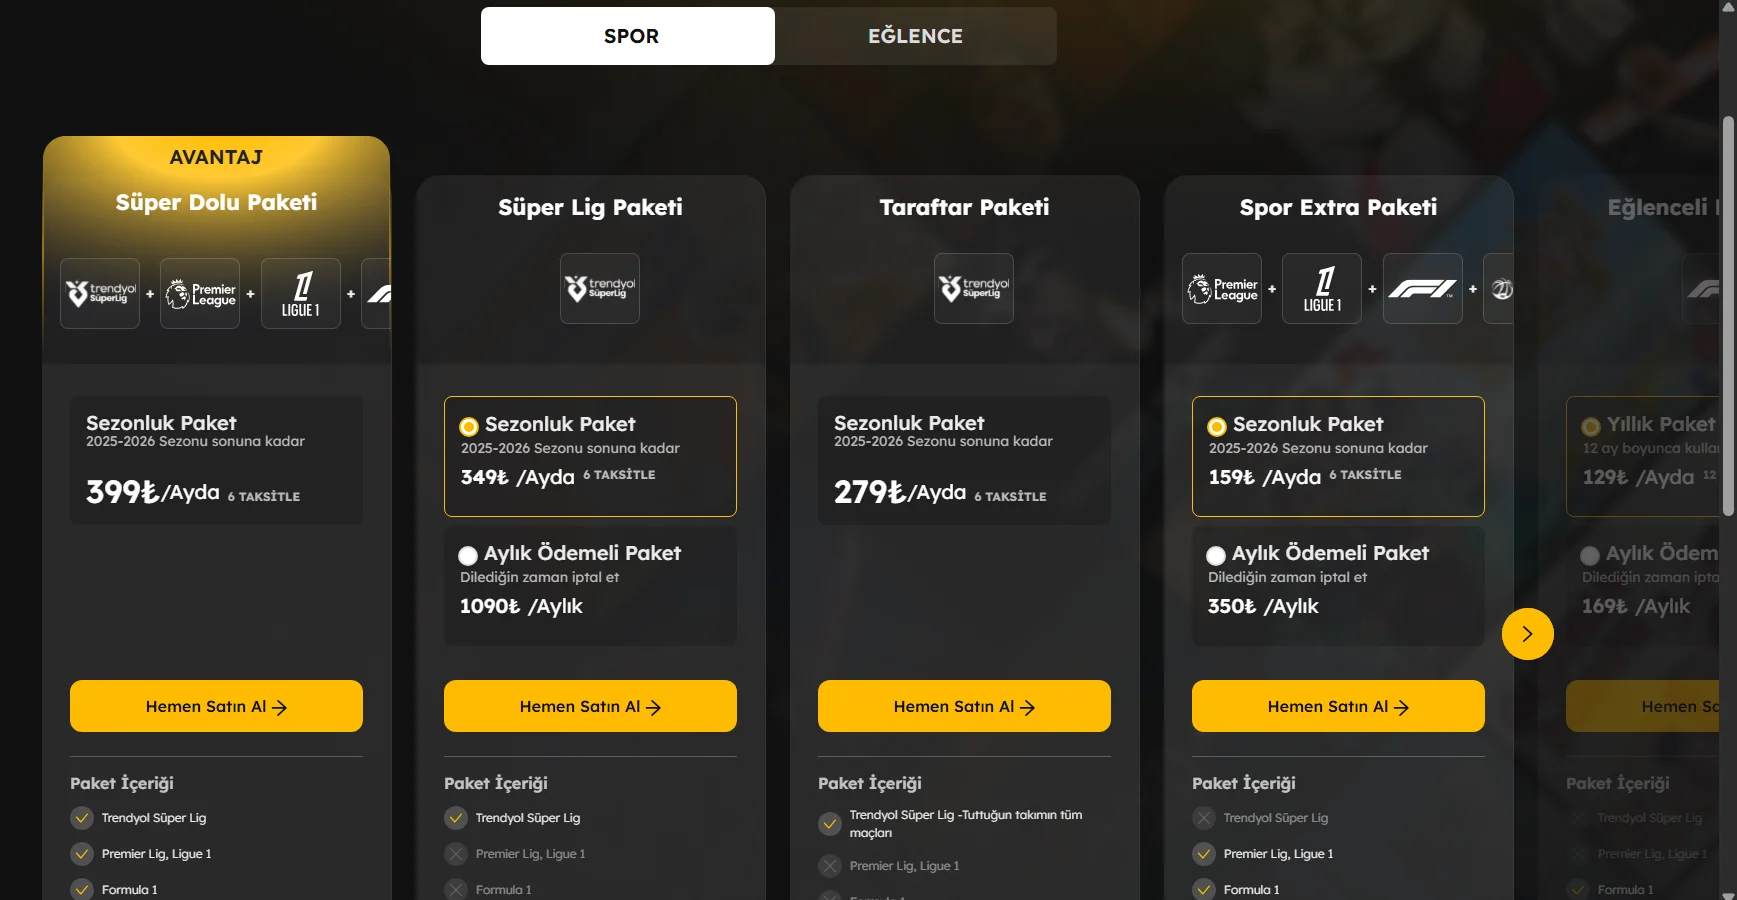The height and width of the screenshot is (900, 1737).
Task: Click Ligue 1 logo in Süper Dolu Paketi
Action: [x=301, y=294]
